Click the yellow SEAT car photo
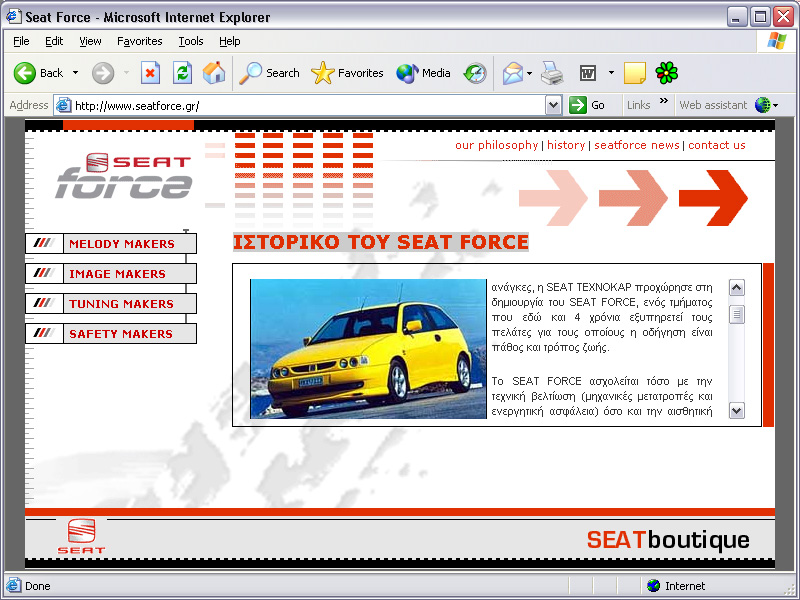The width and height of the screenshot is (800, 600). click(368, 349)
